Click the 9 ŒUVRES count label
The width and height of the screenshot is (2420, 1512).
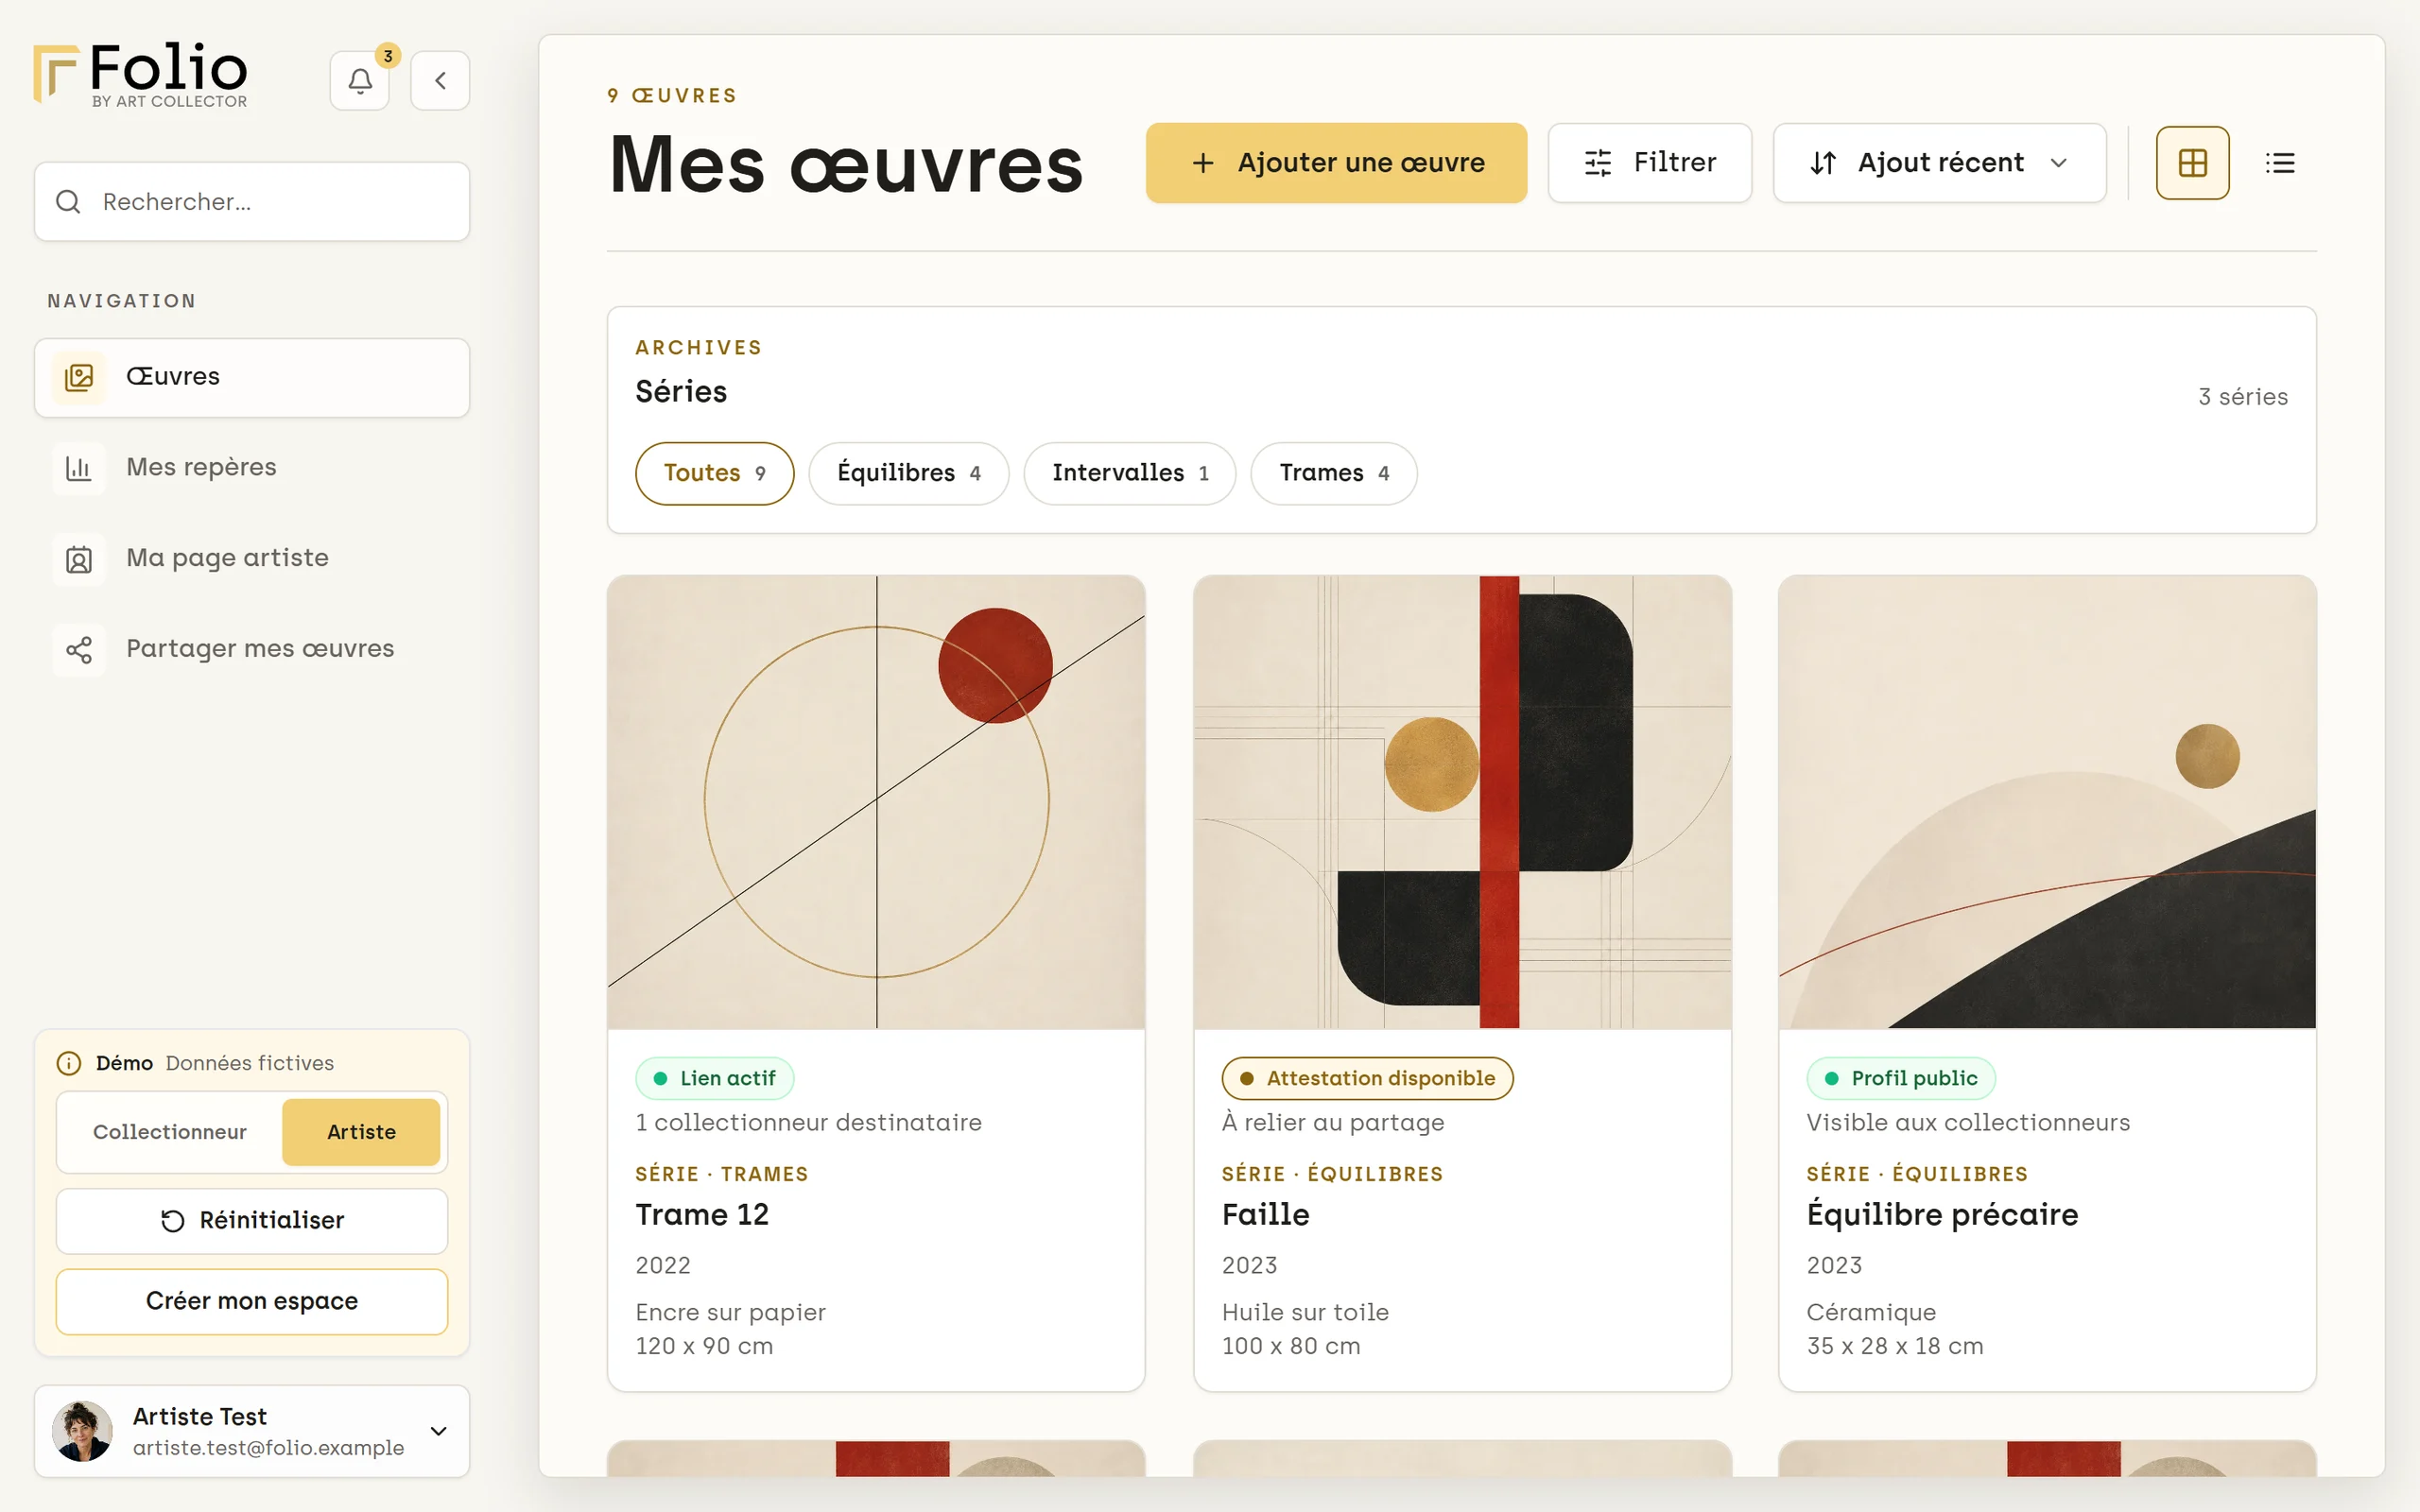point(672,96)
